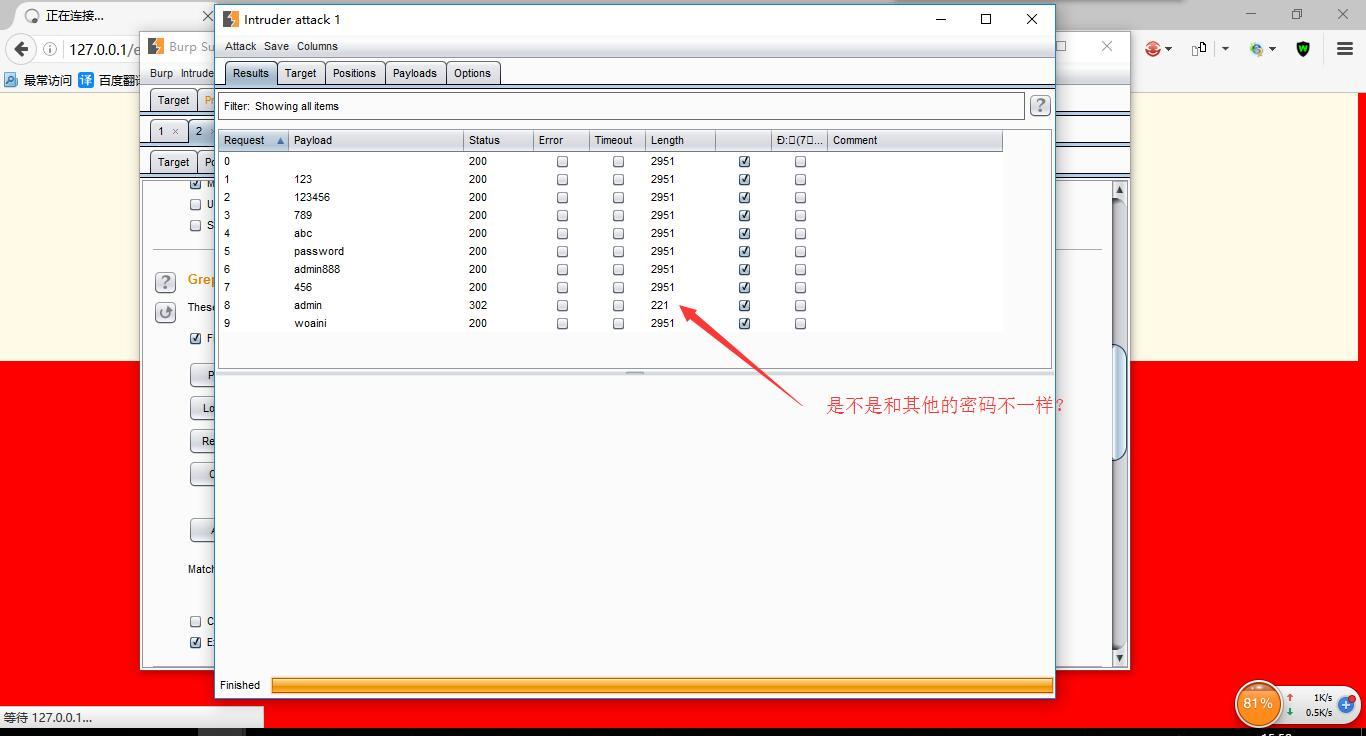1366x736 pixels.
Task: Click the results pane splitter handle
Action: (635, 372)
